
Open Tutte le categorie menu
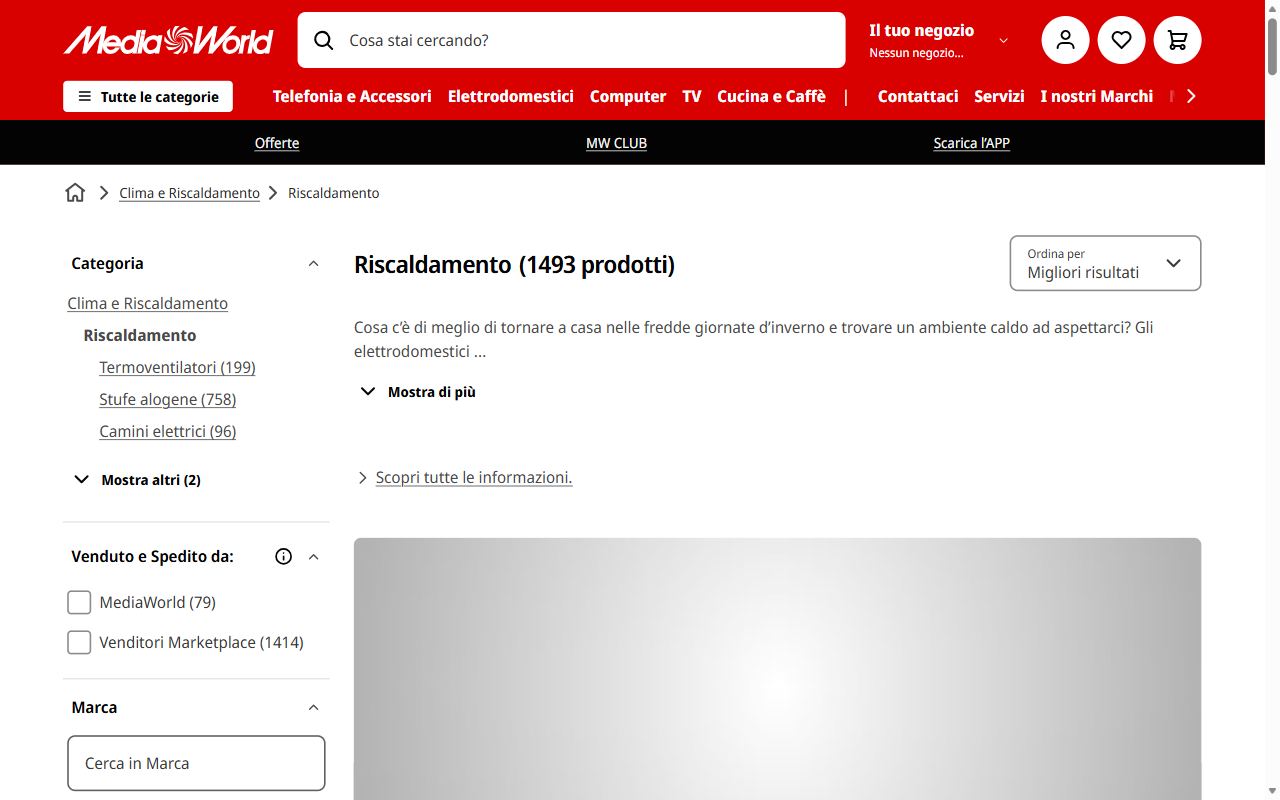click(148, 96)
